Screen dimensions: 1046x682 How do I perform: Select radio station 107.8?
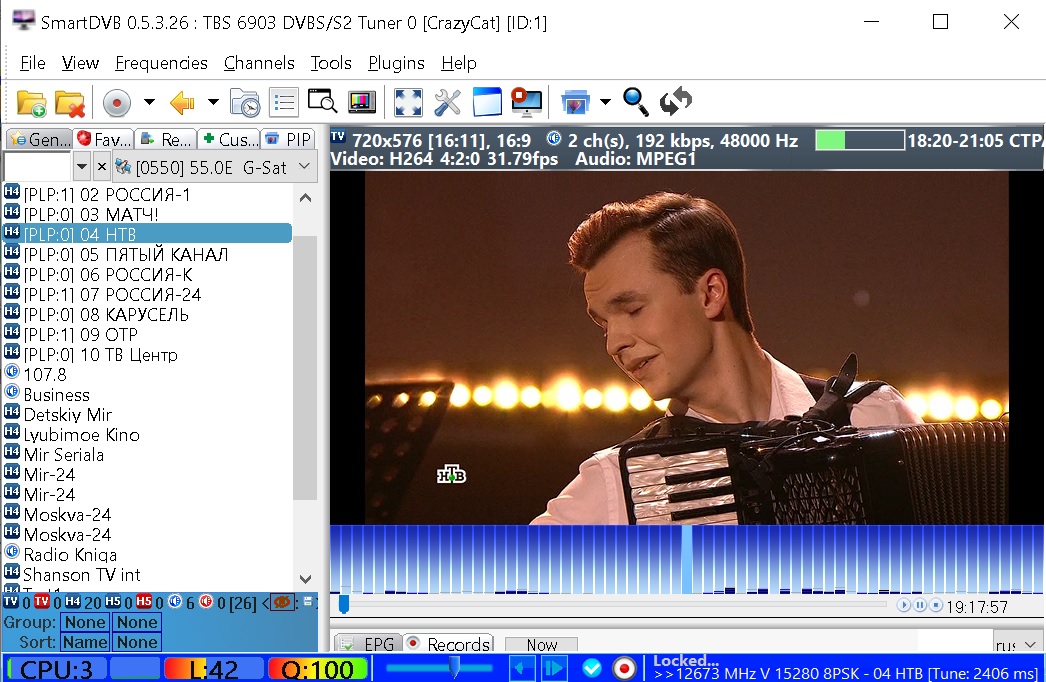pos(147,374)
